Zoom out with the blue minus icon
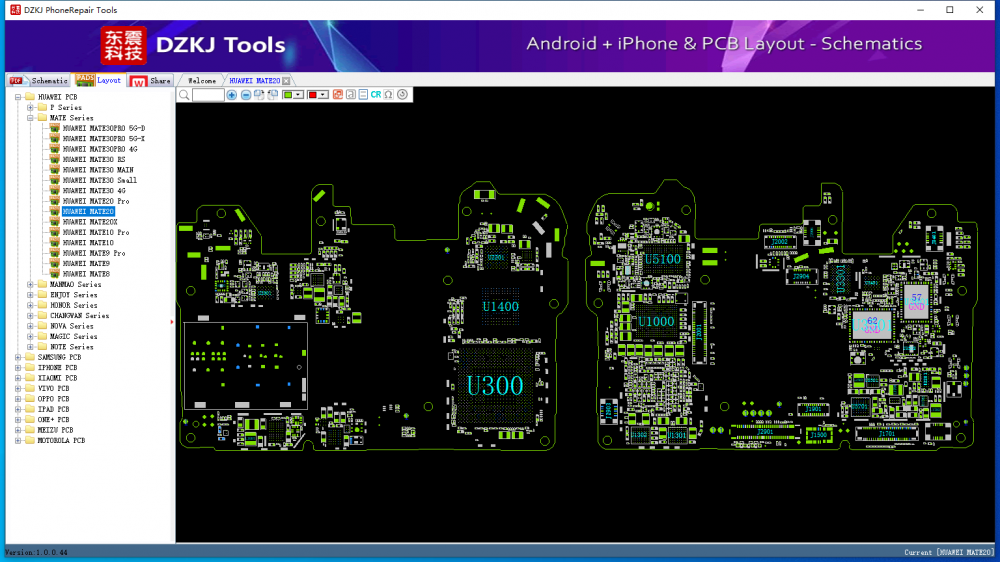The image size is (1000, 562). pos(246,95)
